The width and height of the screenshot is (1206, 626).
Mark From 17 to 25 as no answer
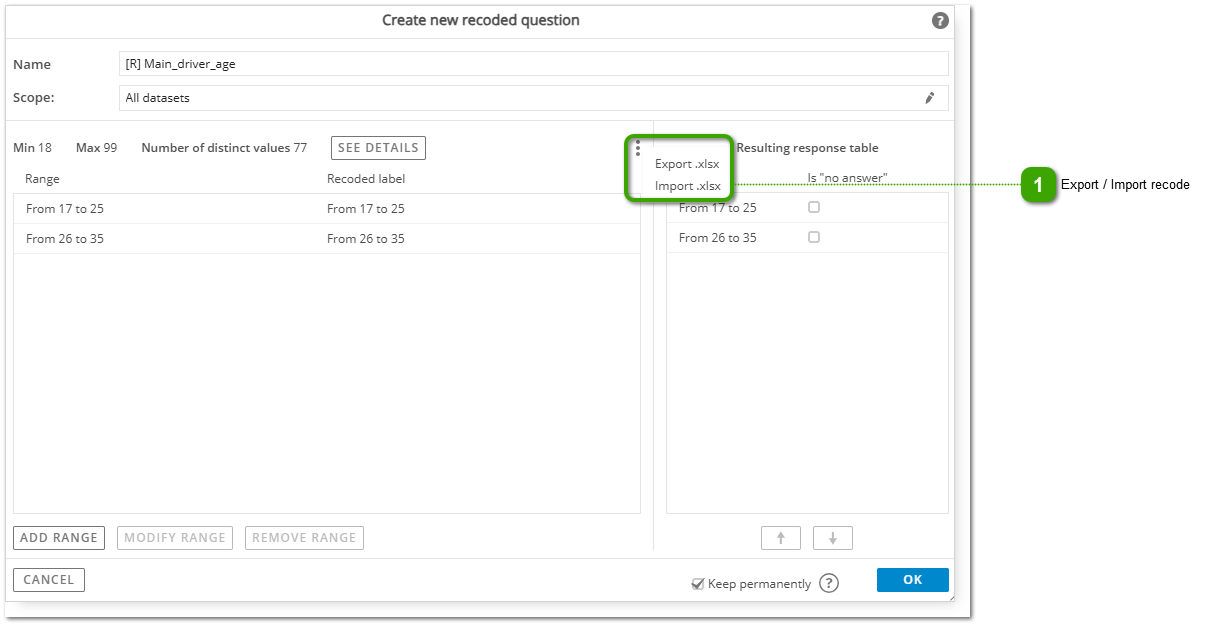[814, 207]
